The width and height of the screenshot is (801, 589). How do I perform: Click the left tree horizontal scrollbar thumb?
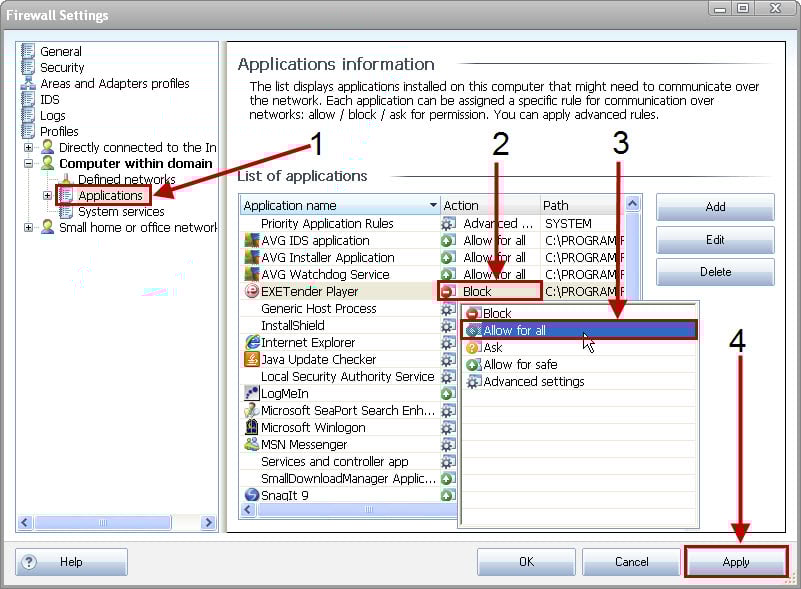[x=103, y=523]
